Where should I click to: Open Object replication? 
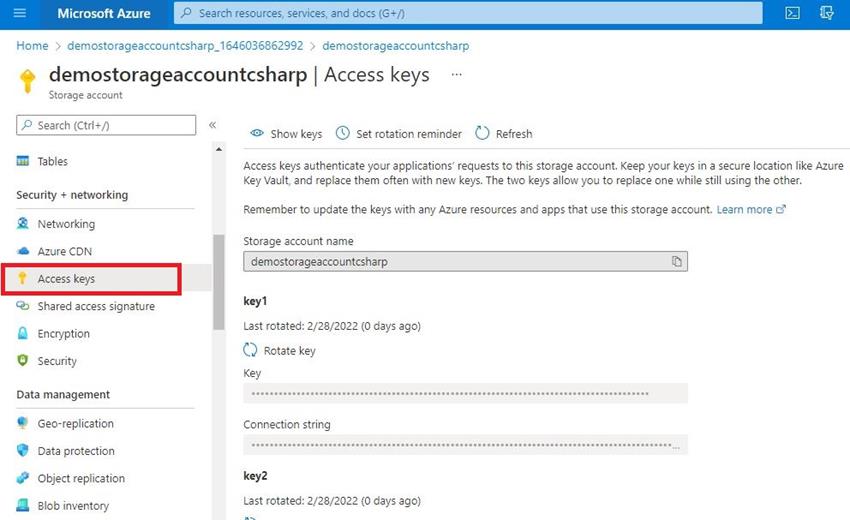click(81, 479)
